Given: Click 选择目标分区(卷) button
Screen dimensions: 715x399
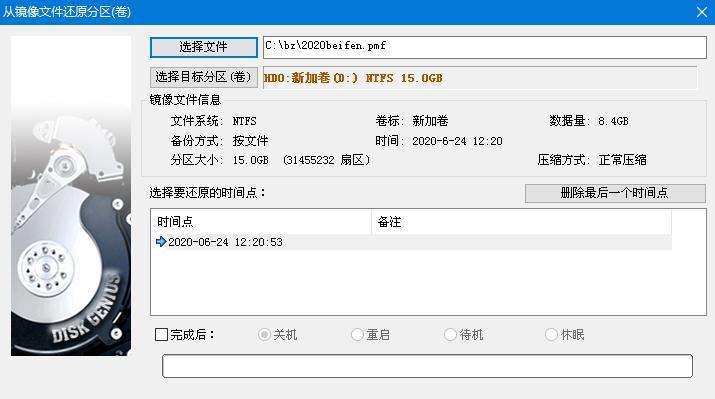Looking at the screenshot, I should coord(203,77).
